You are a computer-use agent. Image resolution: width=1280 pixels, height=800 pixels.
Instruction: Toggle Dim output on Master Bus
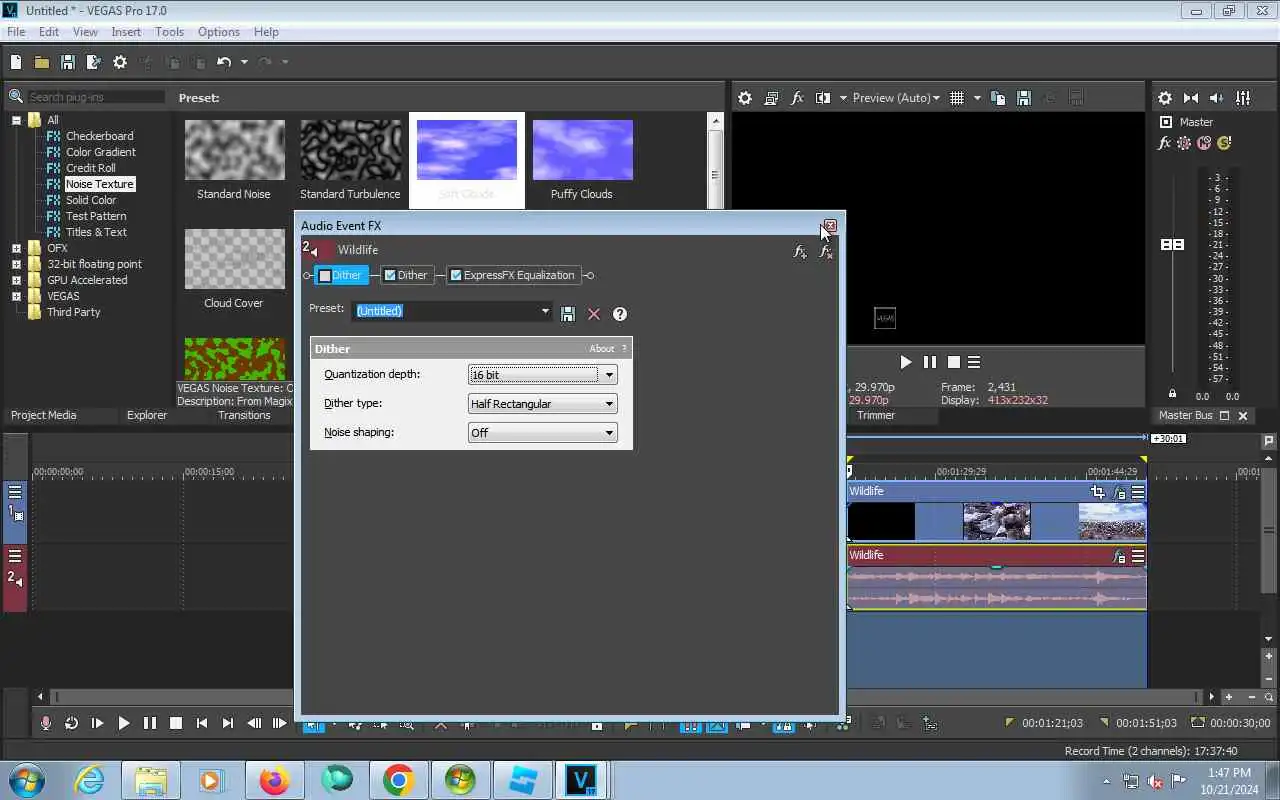click(1217, 98)
